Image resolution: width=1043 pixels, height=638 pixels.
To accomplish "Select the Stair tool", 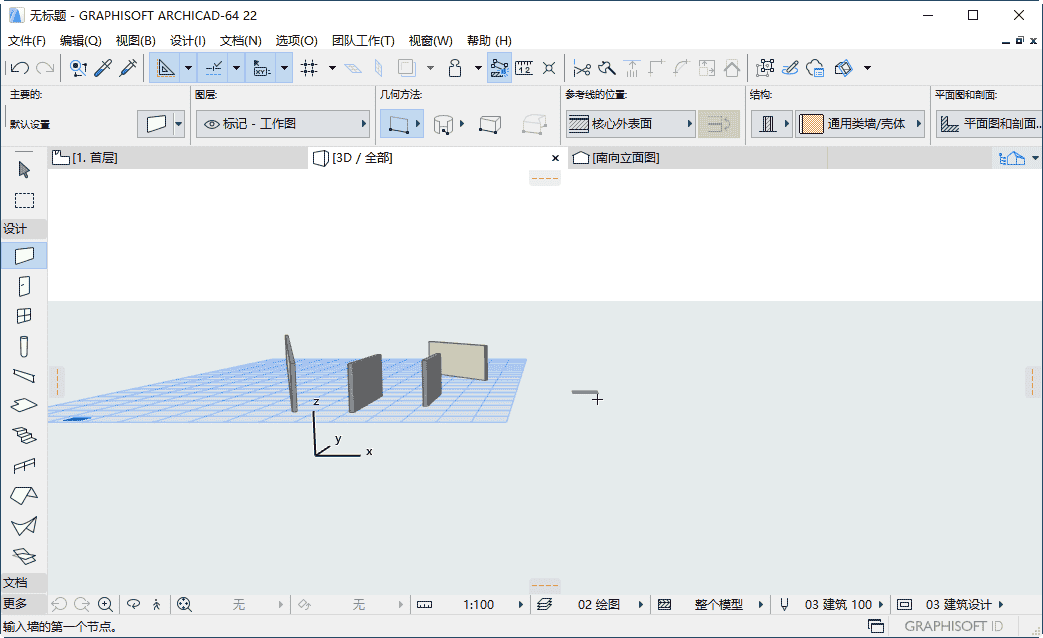I will click(x=23, y=436).
